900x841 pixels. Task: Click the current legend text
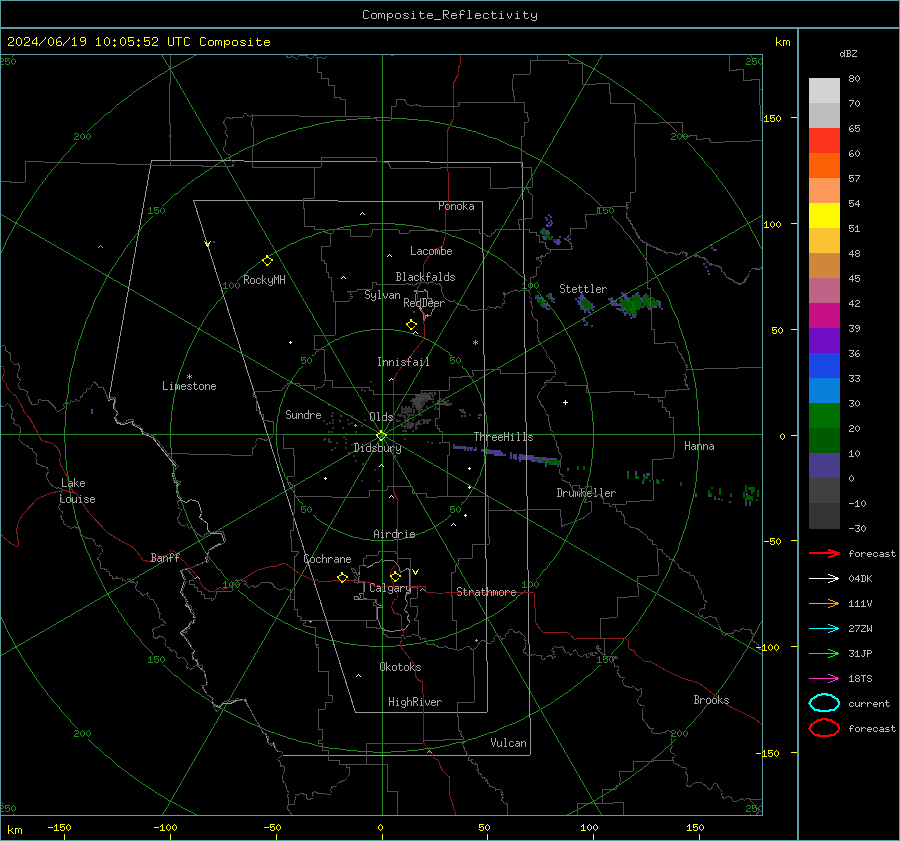(x=869, y=704)
